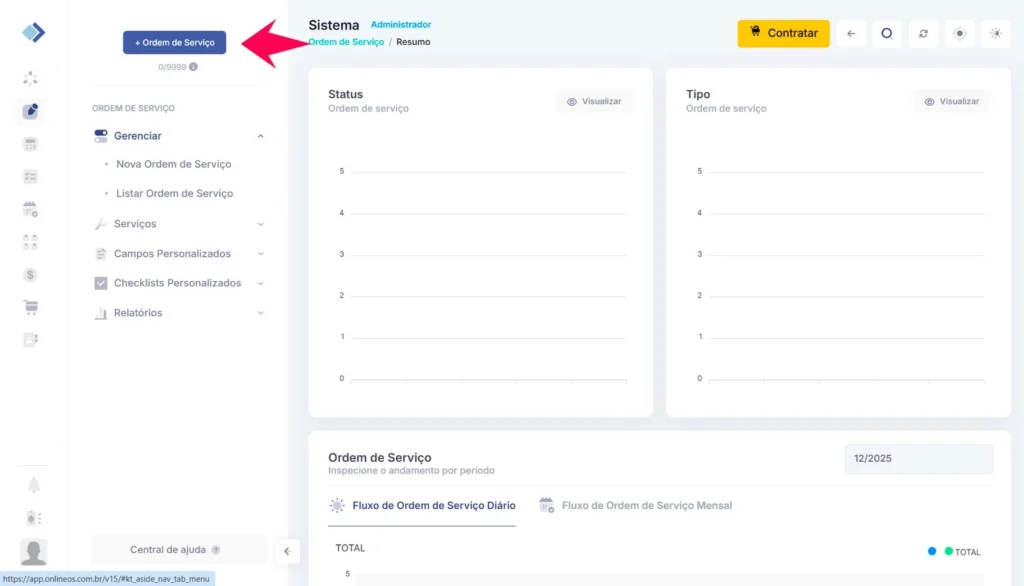Image resolution: width=1024 pixels, height=586 pixels.
Task: Click the back arrow icon in header
Action: click(x=850, y=33)
